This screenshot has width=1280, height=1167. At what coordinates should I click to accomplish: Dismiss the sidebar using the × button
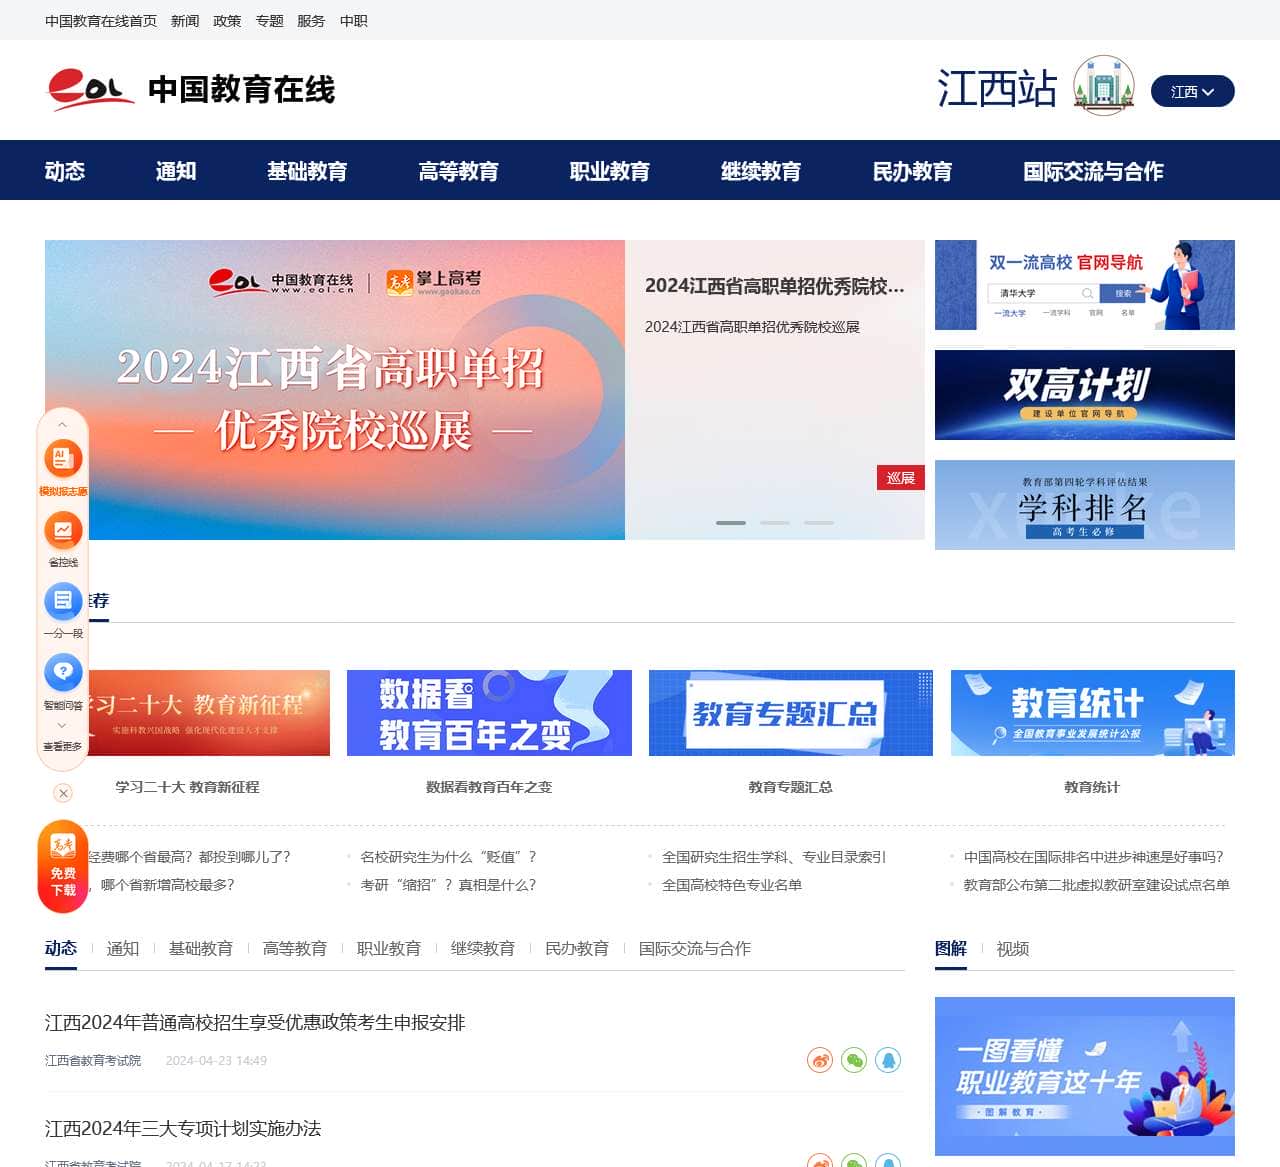coord(62,793)
